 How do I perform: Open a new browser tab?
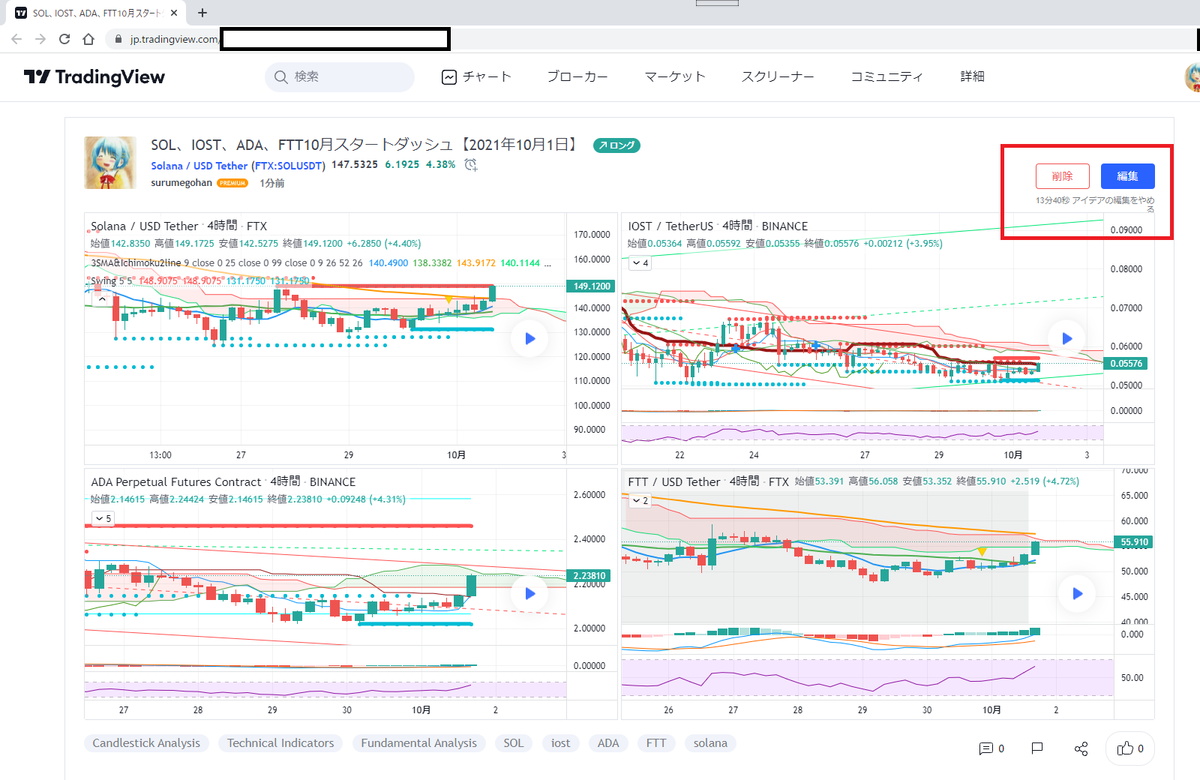pyautogui.click(x=203, y=13)
